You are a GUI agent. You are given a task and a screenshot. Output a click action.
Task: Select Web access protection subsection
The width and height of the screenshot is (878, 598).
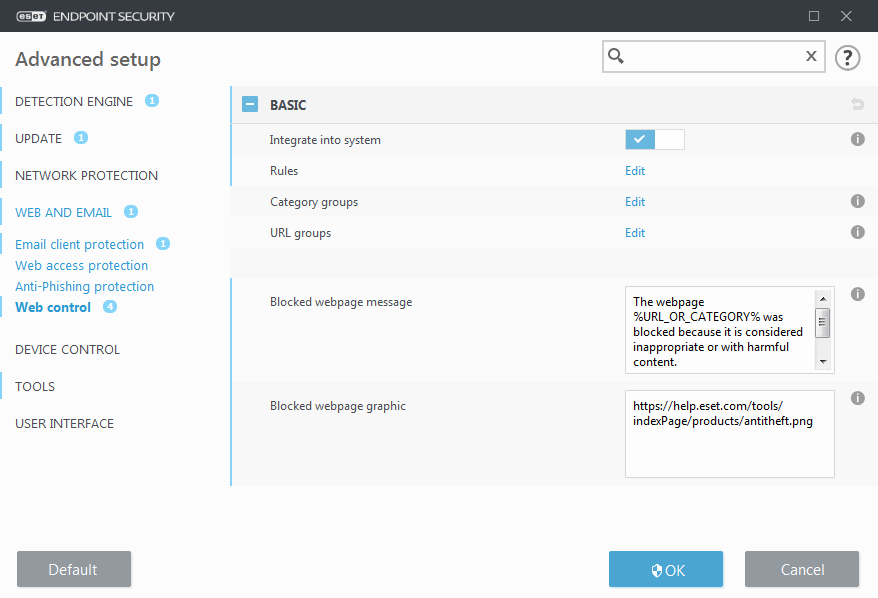pos(82,265)
